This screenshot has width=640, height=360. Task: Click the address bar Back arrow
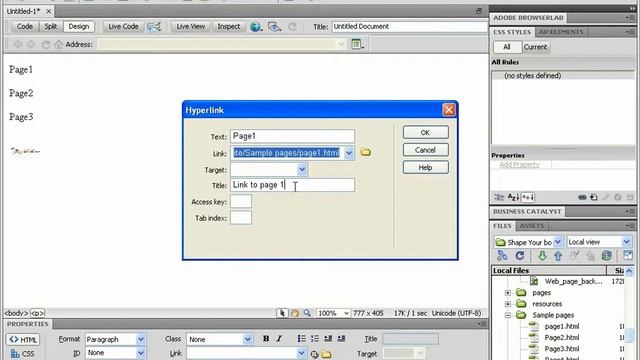[18, 44]
